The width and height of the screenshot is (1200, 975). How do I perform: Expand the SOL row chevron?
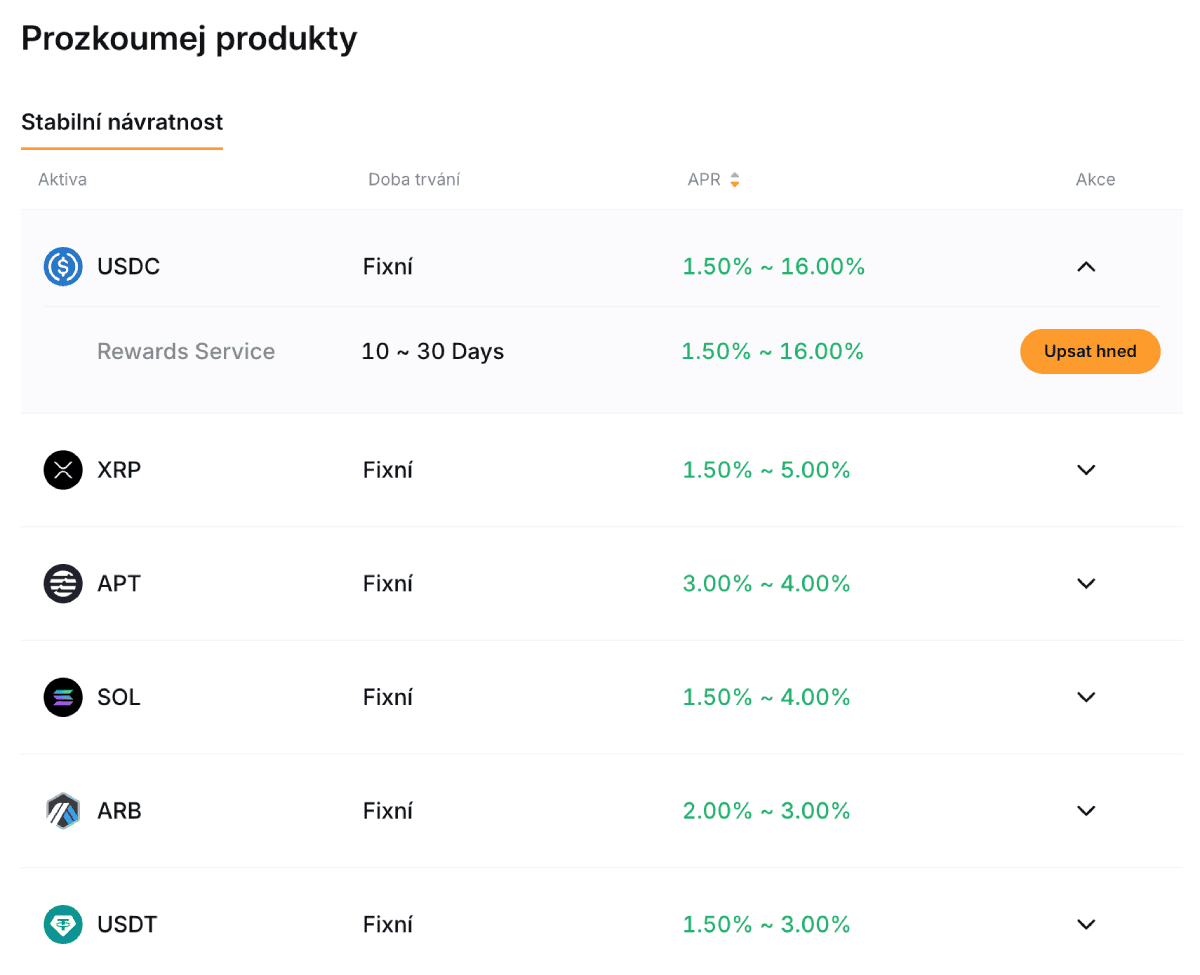pyautogui.click(x=1086, y=697)
